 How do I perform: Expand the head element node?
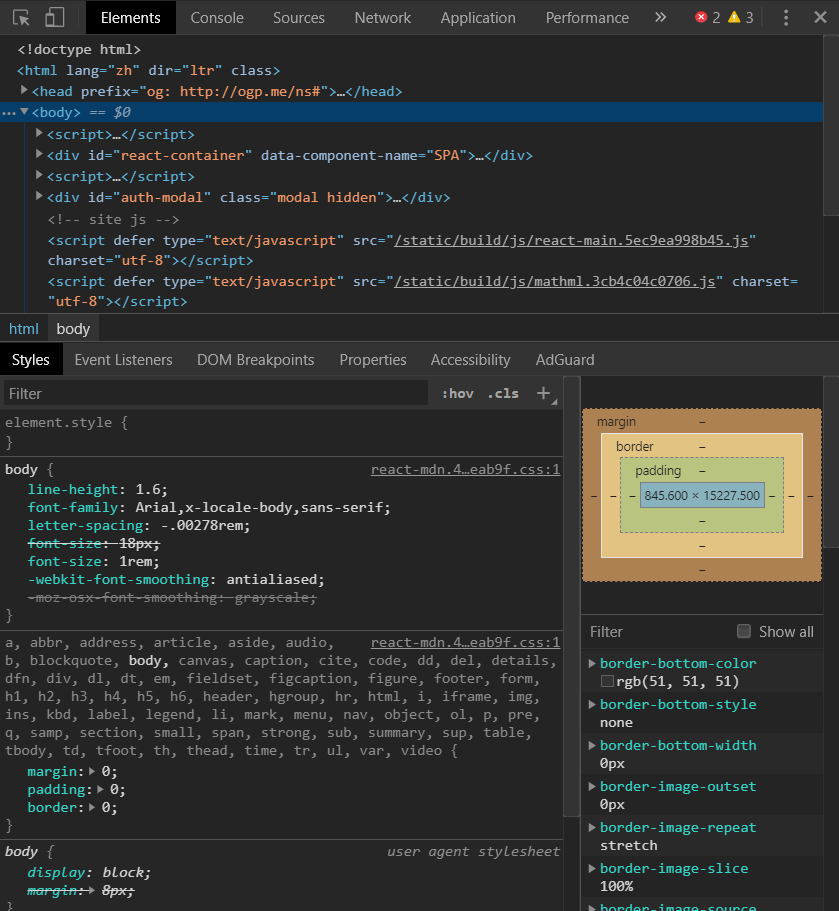(x=25, y=91)
